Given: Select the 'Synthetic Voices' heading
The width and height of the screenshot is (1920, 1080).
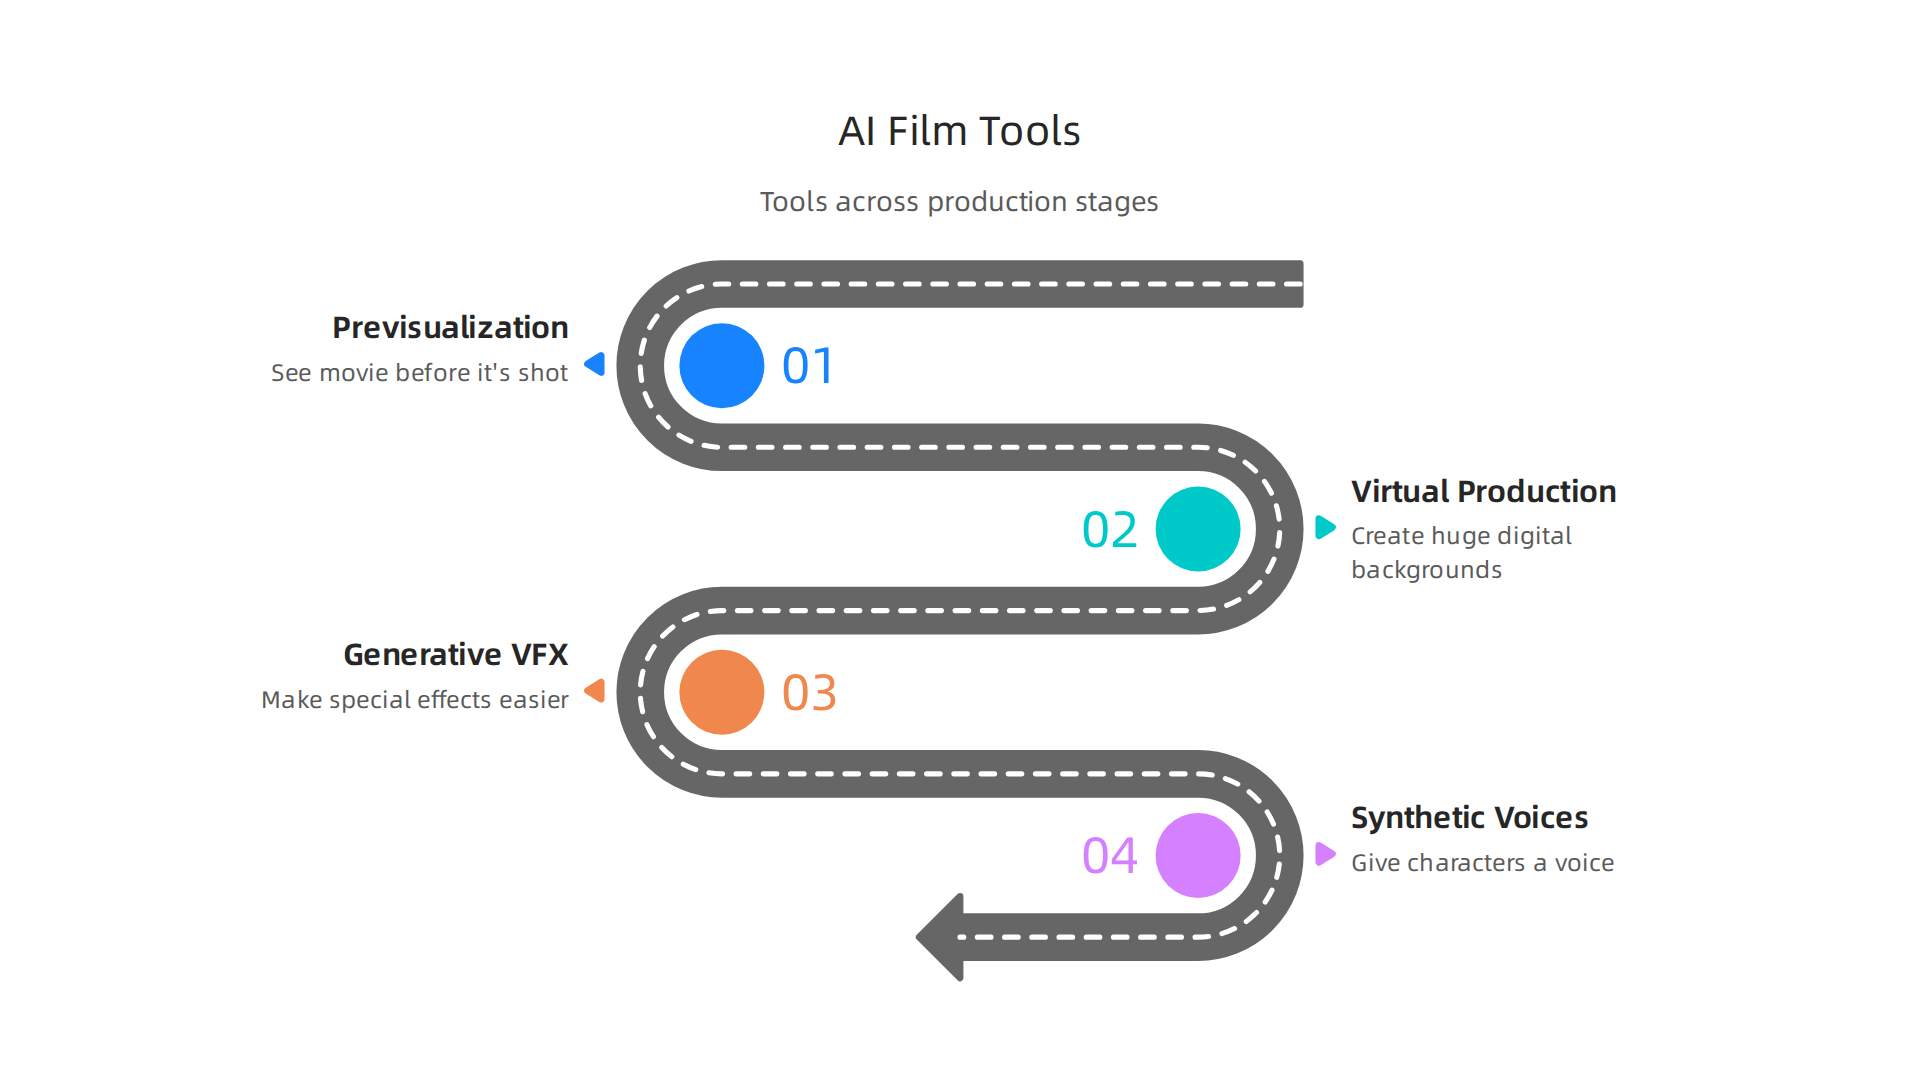Looking at the screenshot, I should pos(1469,818).
